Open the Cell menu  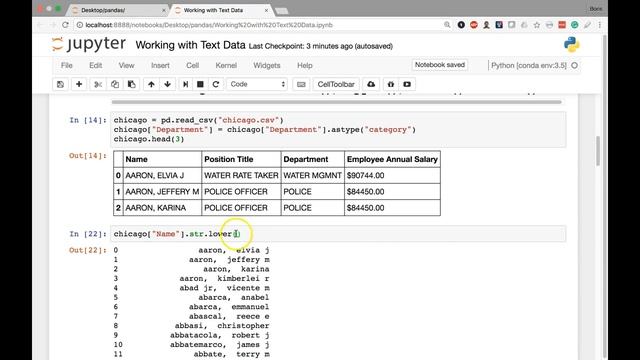click(x=193, y=65)
